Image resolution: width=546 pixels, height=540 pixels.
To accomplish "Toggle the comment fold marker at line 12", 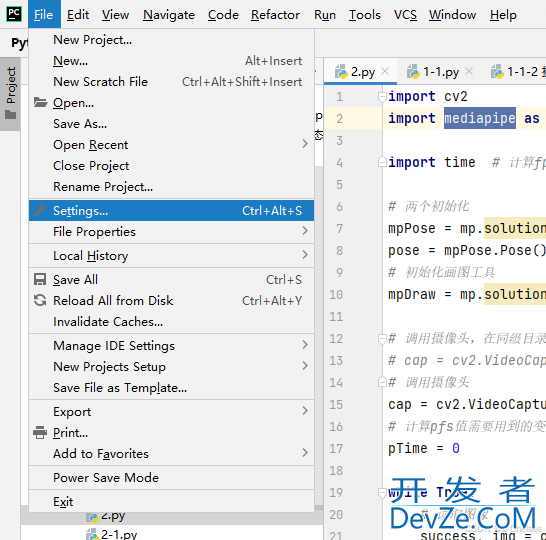I will (x=382, y=338).
